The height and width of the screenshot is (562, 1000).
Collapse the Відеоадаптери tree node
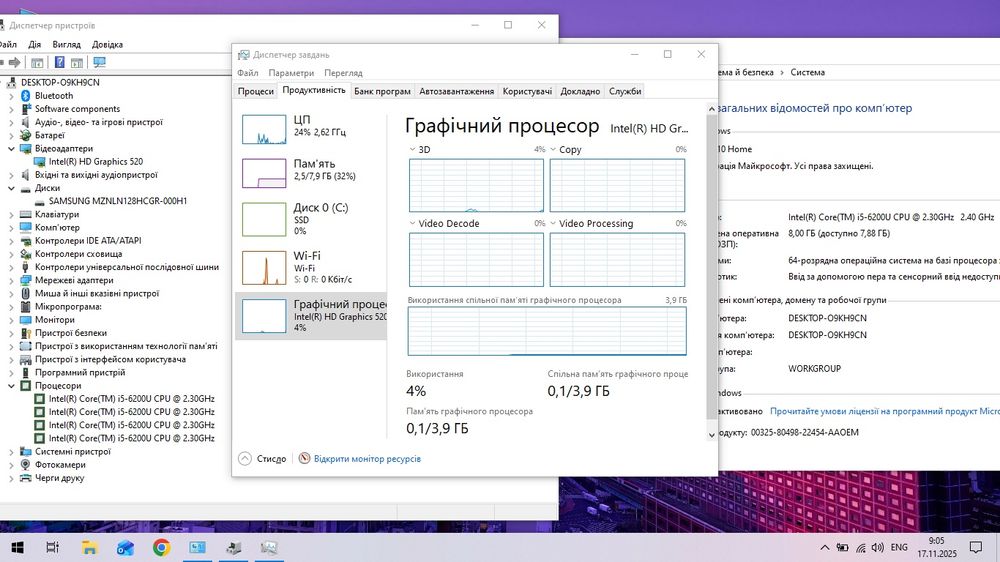tap(11, 149)
